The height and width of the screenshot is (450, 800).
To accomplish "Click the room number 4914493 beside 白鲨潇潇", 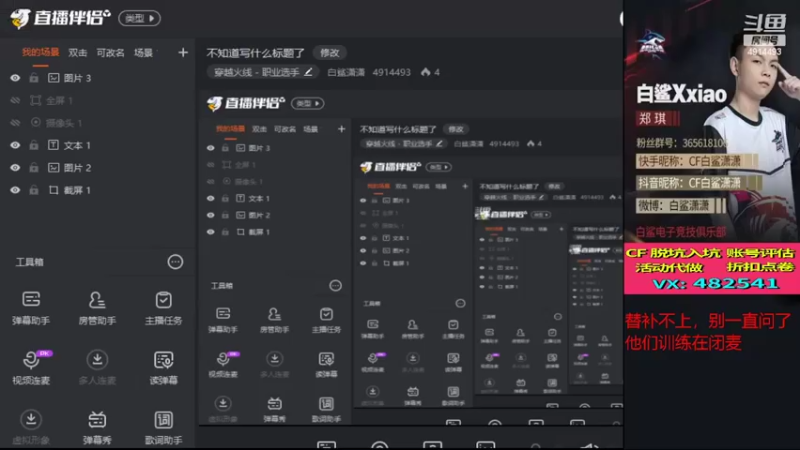I will pos(391,72).
